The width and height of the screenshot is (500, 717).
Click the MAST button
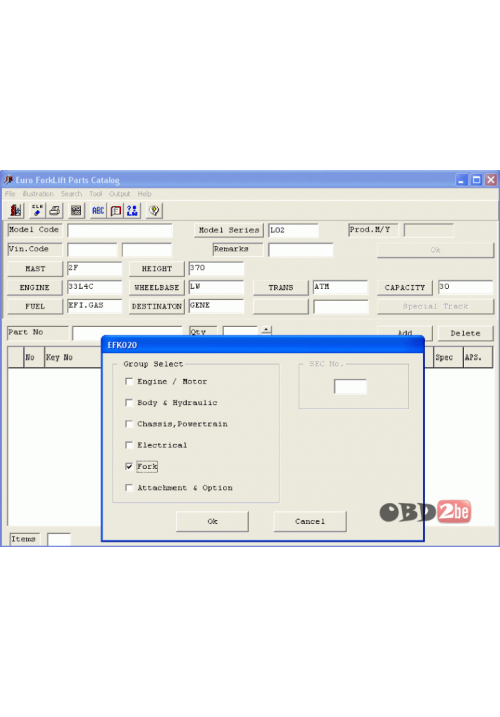(x=35, y=269)
